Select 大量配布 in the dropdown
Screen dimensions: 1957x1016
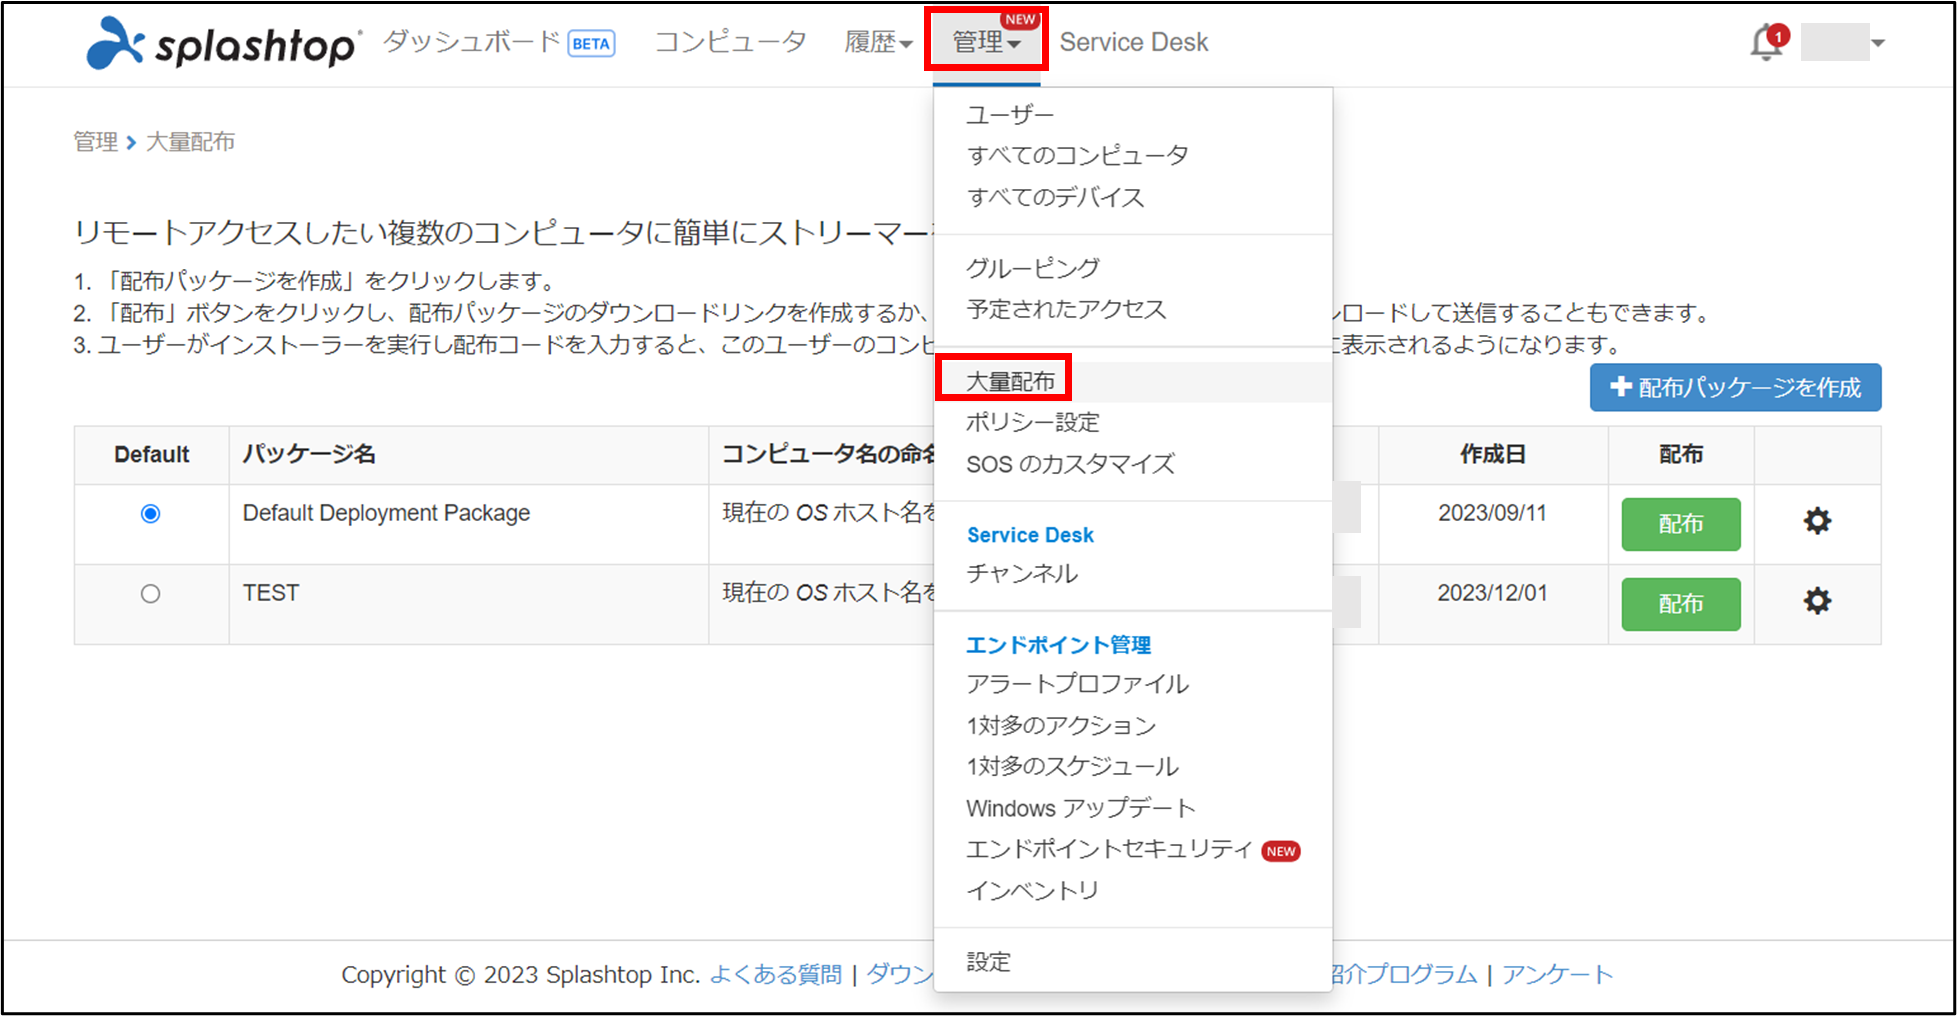[1010, 381]
